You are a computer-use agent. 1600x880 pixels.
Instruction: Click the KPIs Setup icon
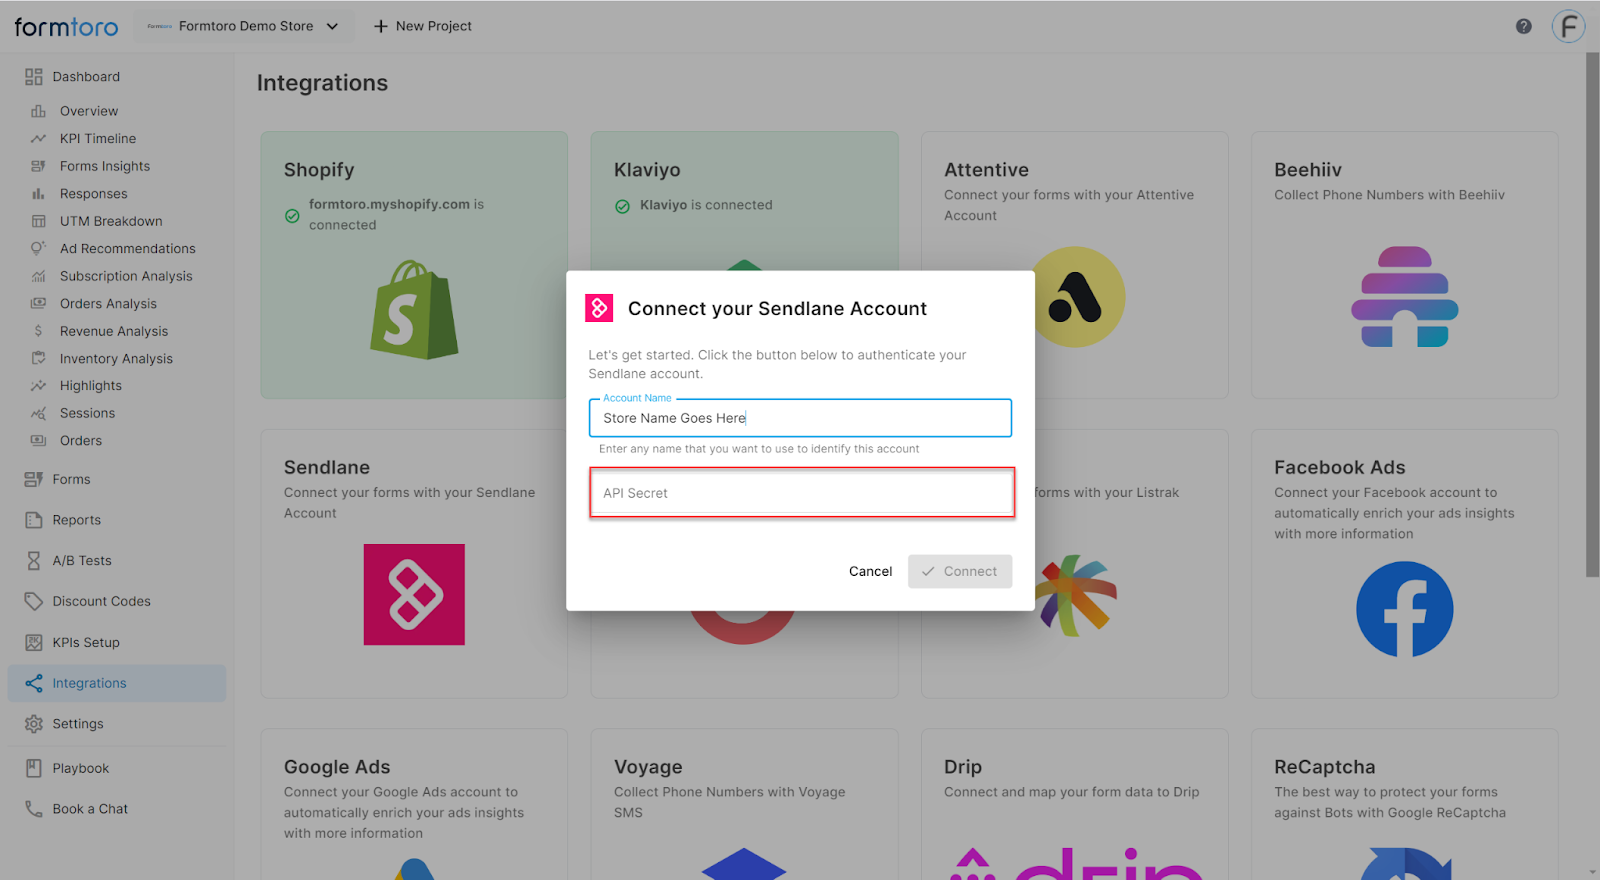[x=34, y=643]
